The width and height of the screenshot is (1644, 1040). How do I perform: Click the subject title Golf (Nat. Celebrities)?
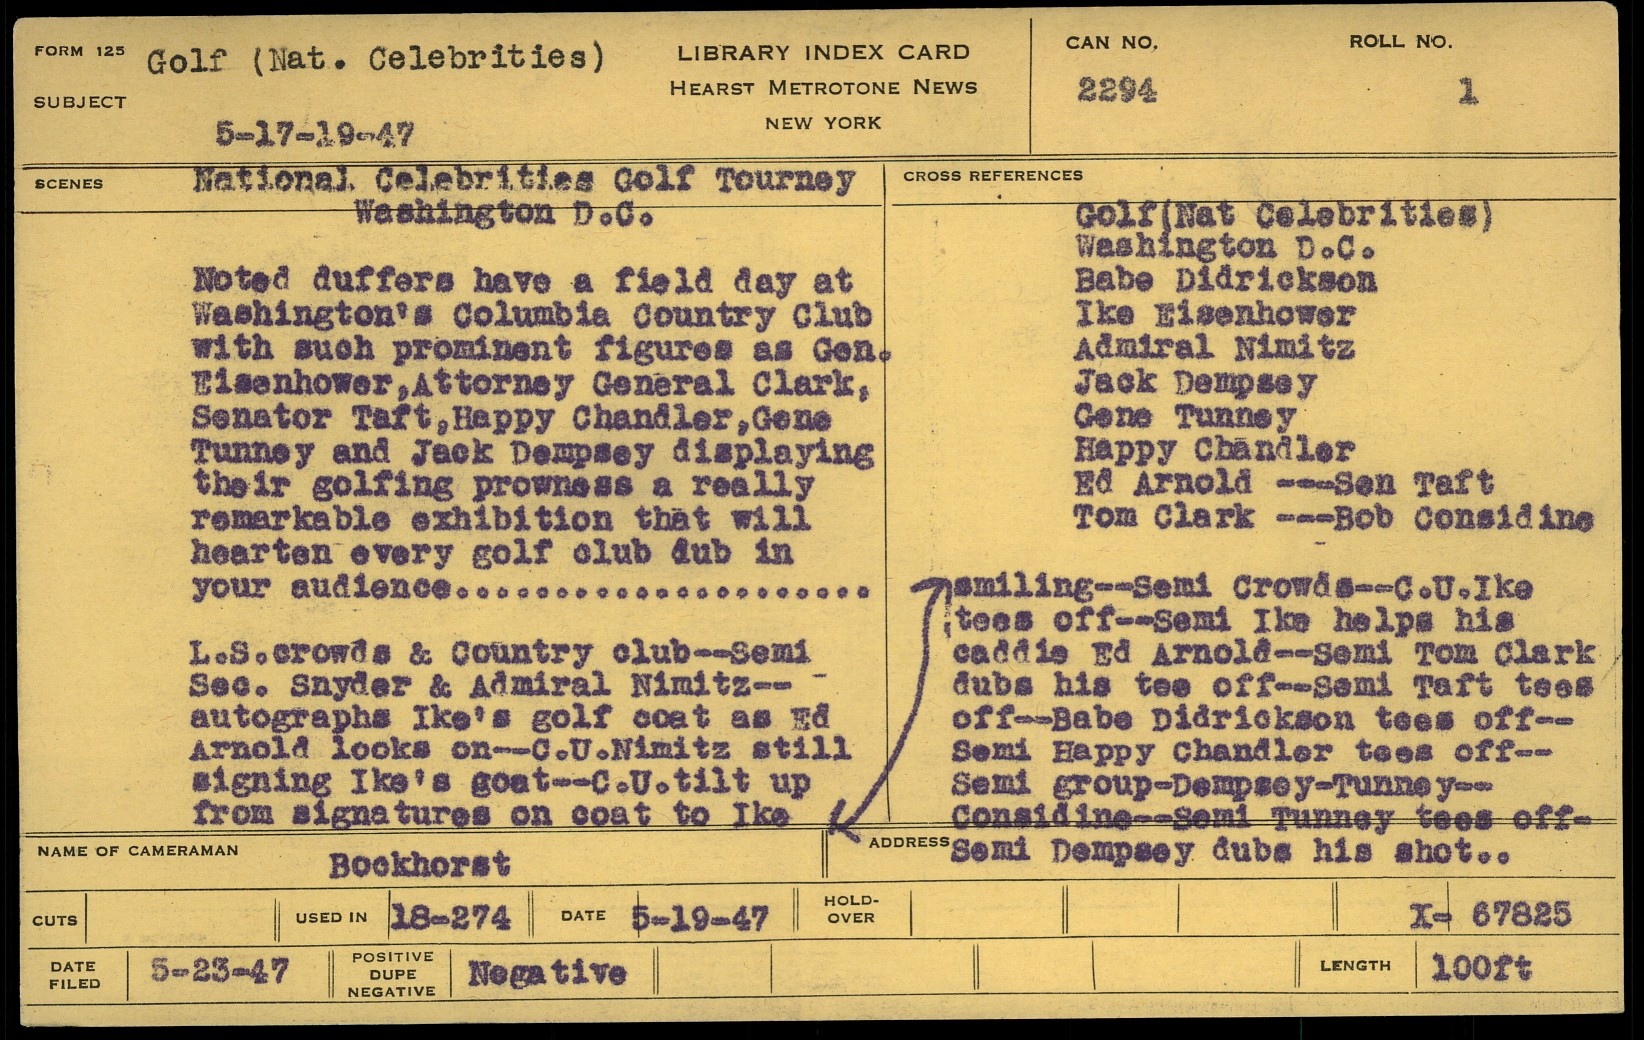click(376, 59)
